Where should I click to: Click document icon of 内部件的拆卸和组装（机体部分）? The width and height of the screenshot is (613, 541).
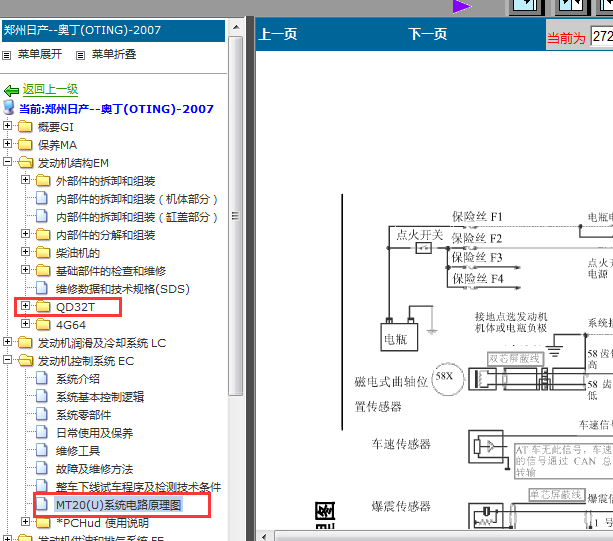[42, 198]
